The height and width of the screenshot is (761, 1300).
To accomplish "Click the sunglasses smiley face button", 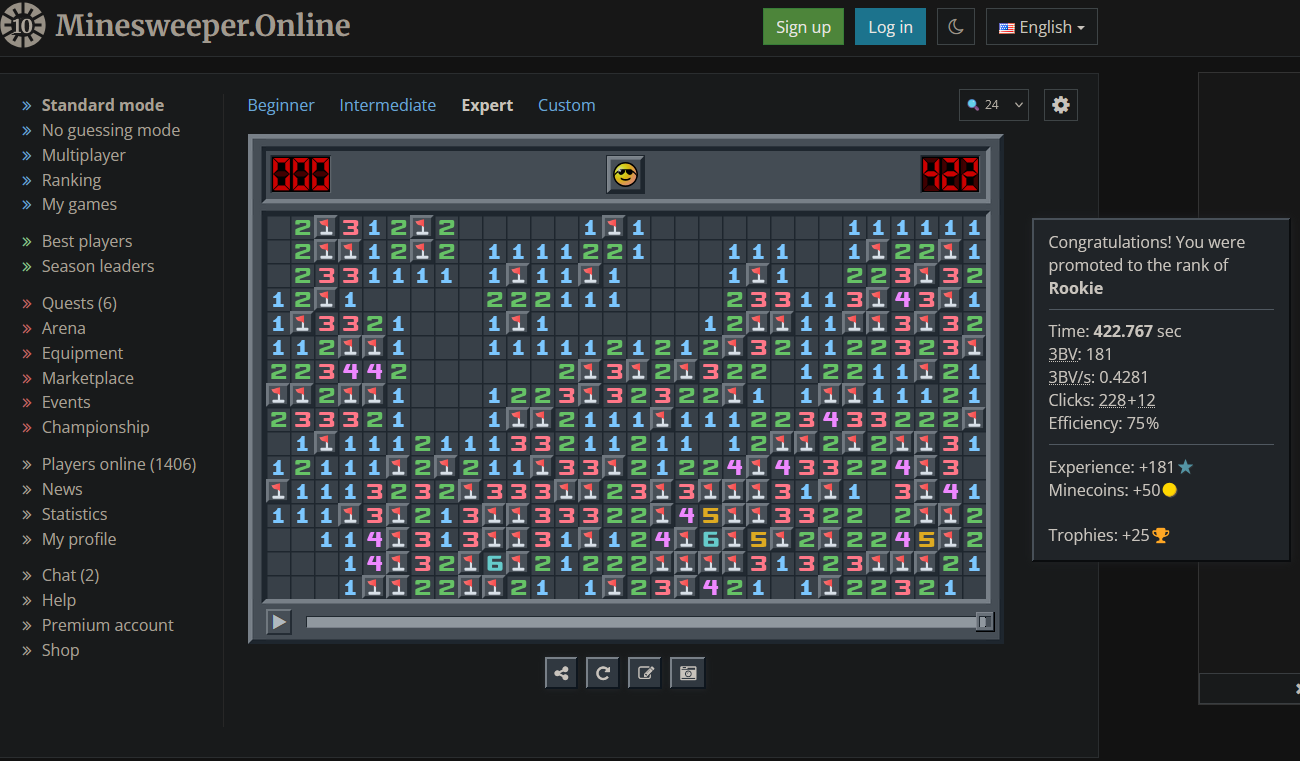I will tap(626, 175).
